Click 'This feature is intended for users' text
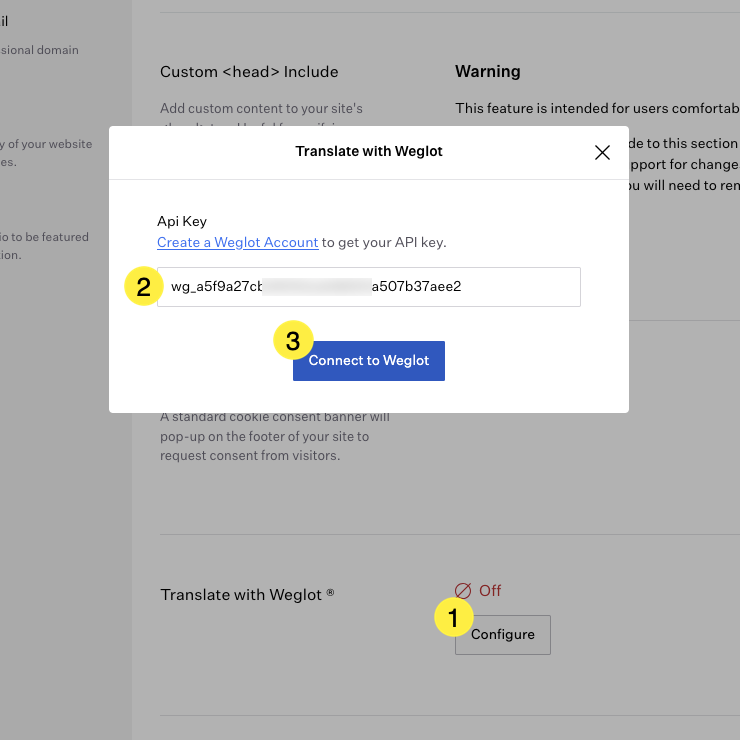 coord(561,109)
